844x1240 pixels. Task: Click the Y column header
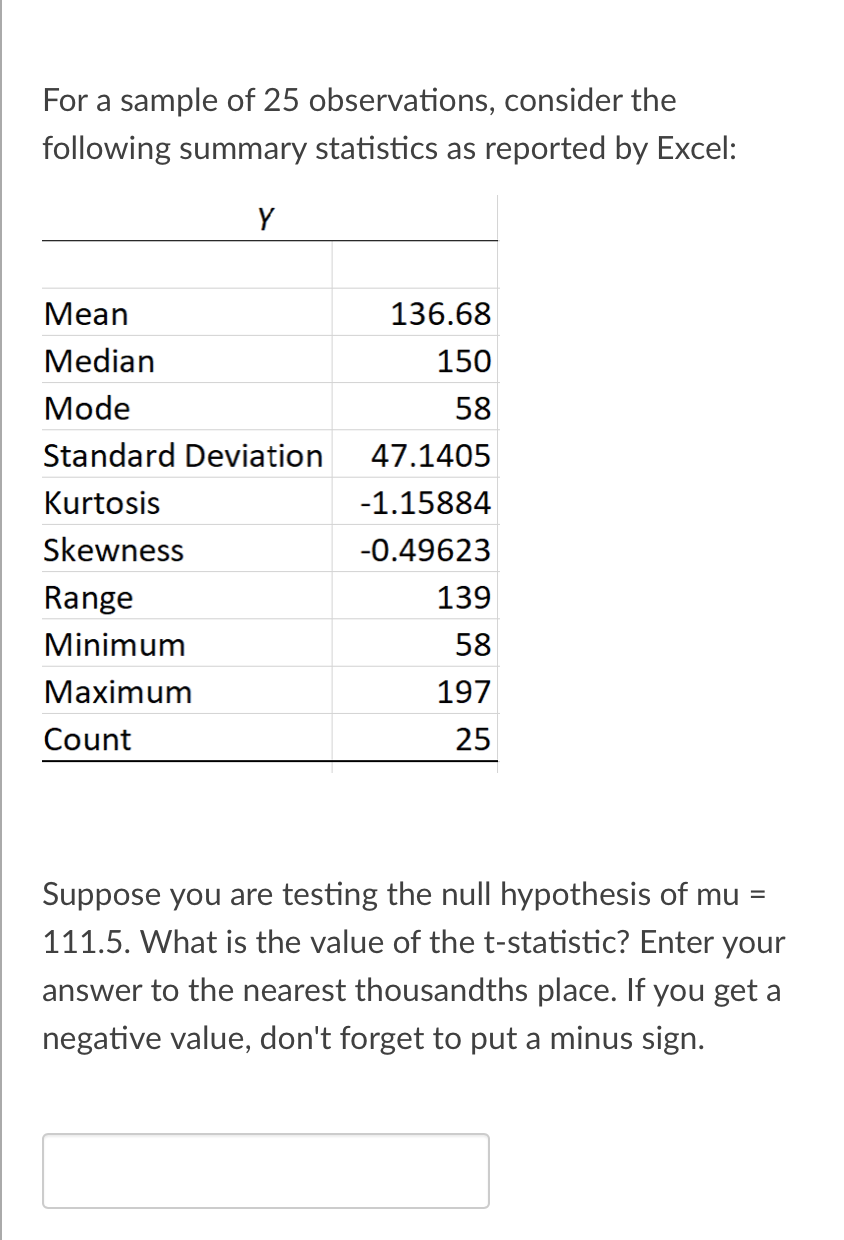tap(265, 217)
